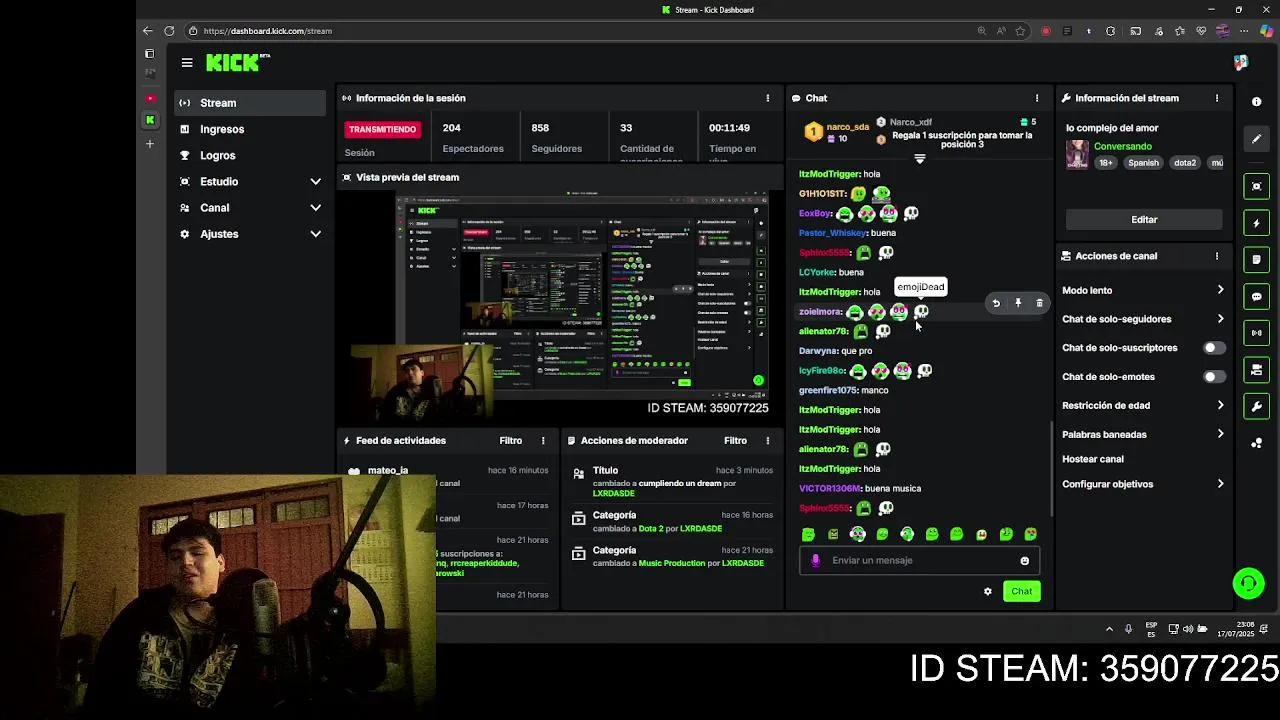Click the three-circles icon in the right rail
Image resolution: width=1280 pixels, height=720 pixels.
click(x=1257, y=443)
